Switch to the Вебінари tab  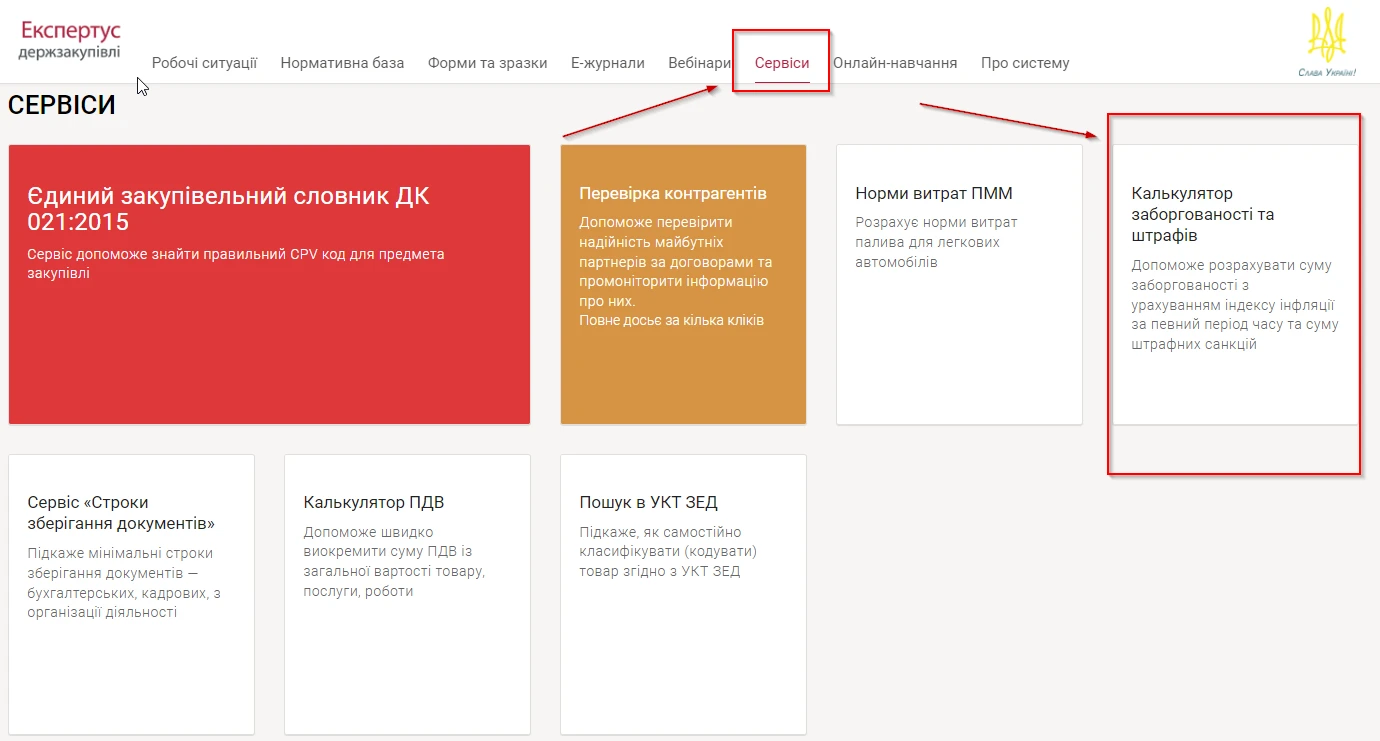tap(699, 63)
